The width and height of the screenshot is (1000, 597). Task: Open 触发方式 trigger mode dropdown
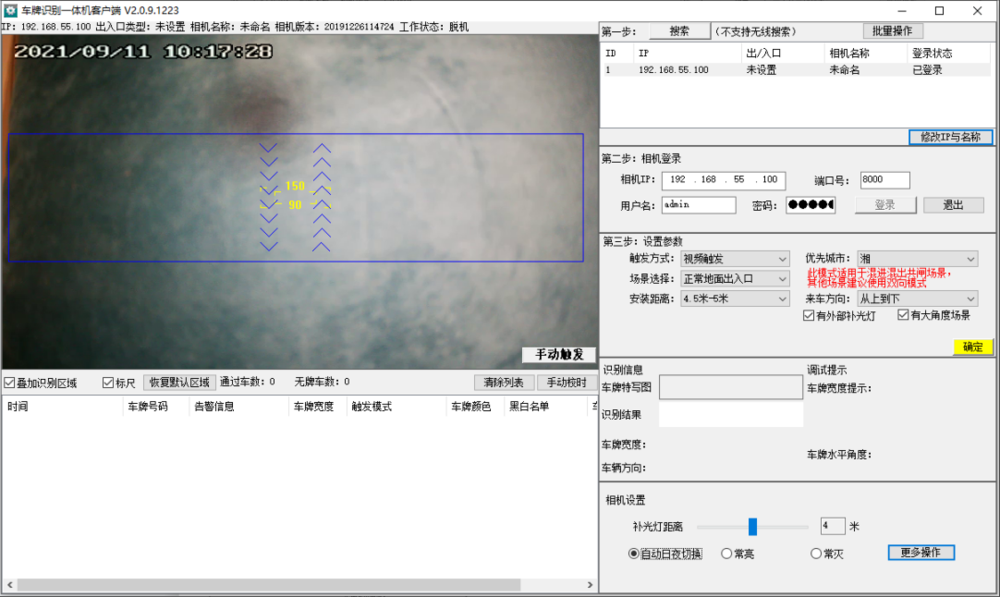click(x=735, y=259)
